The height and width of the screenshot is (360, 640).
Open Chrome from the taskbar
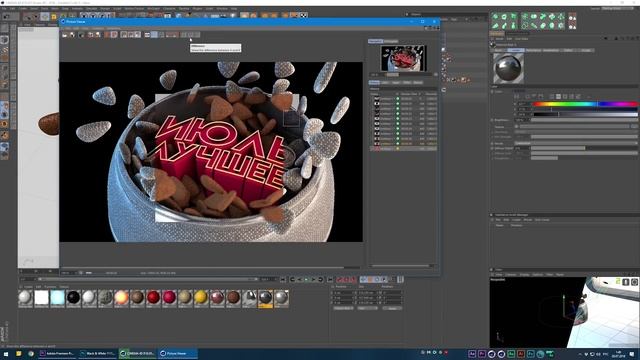point(31,354)
